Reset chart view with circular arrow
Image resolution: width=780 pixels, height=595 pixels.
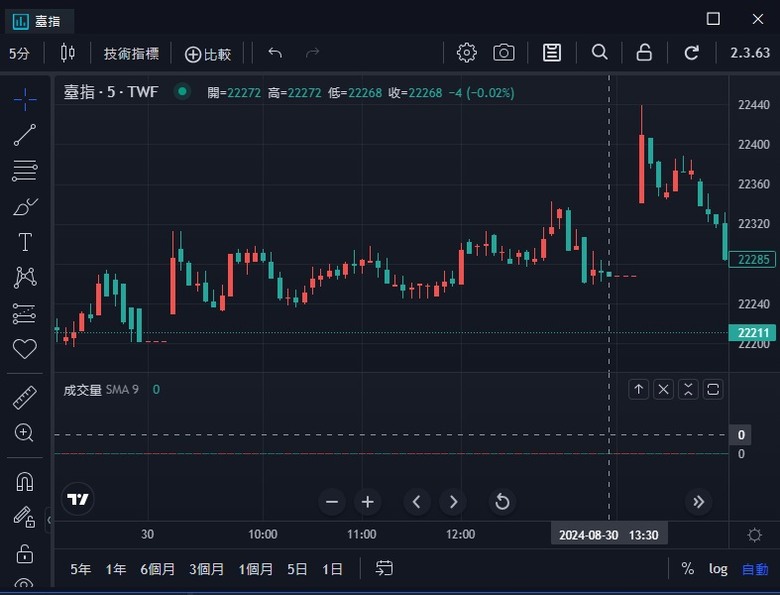click(x=502, y=501)
